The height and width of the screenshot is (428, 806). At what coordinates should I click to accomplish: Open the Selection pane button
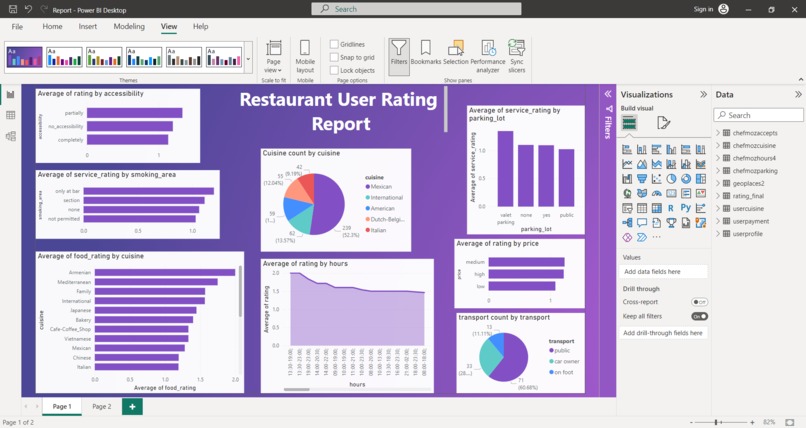[x=455, y=53]
